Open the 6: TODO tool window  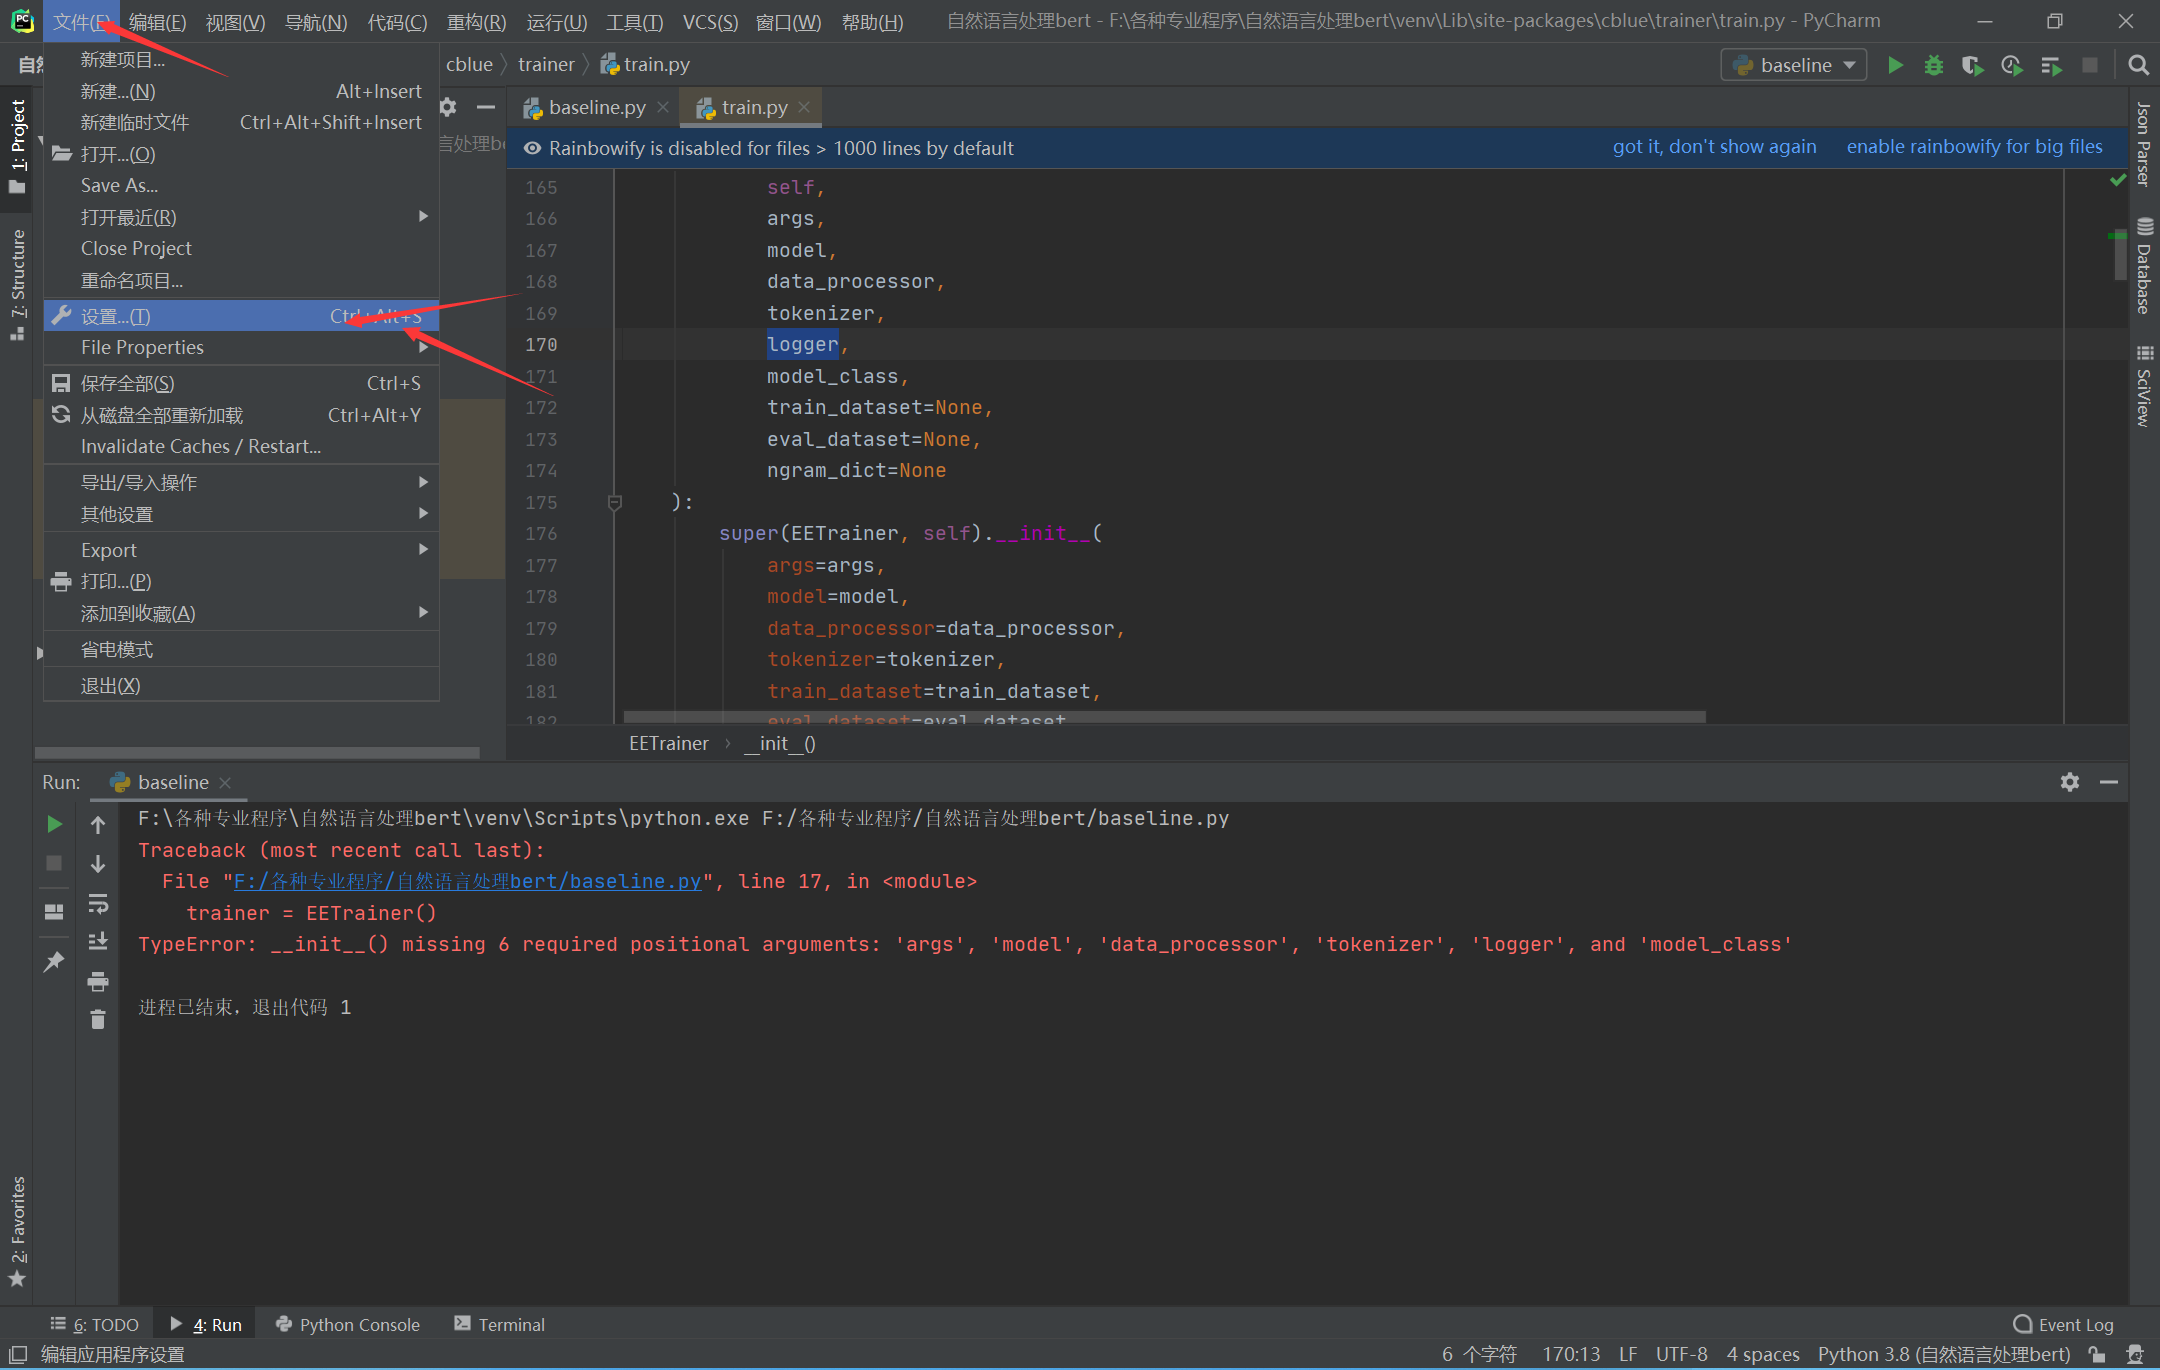pyautogui.click(x=95, y=1324)
